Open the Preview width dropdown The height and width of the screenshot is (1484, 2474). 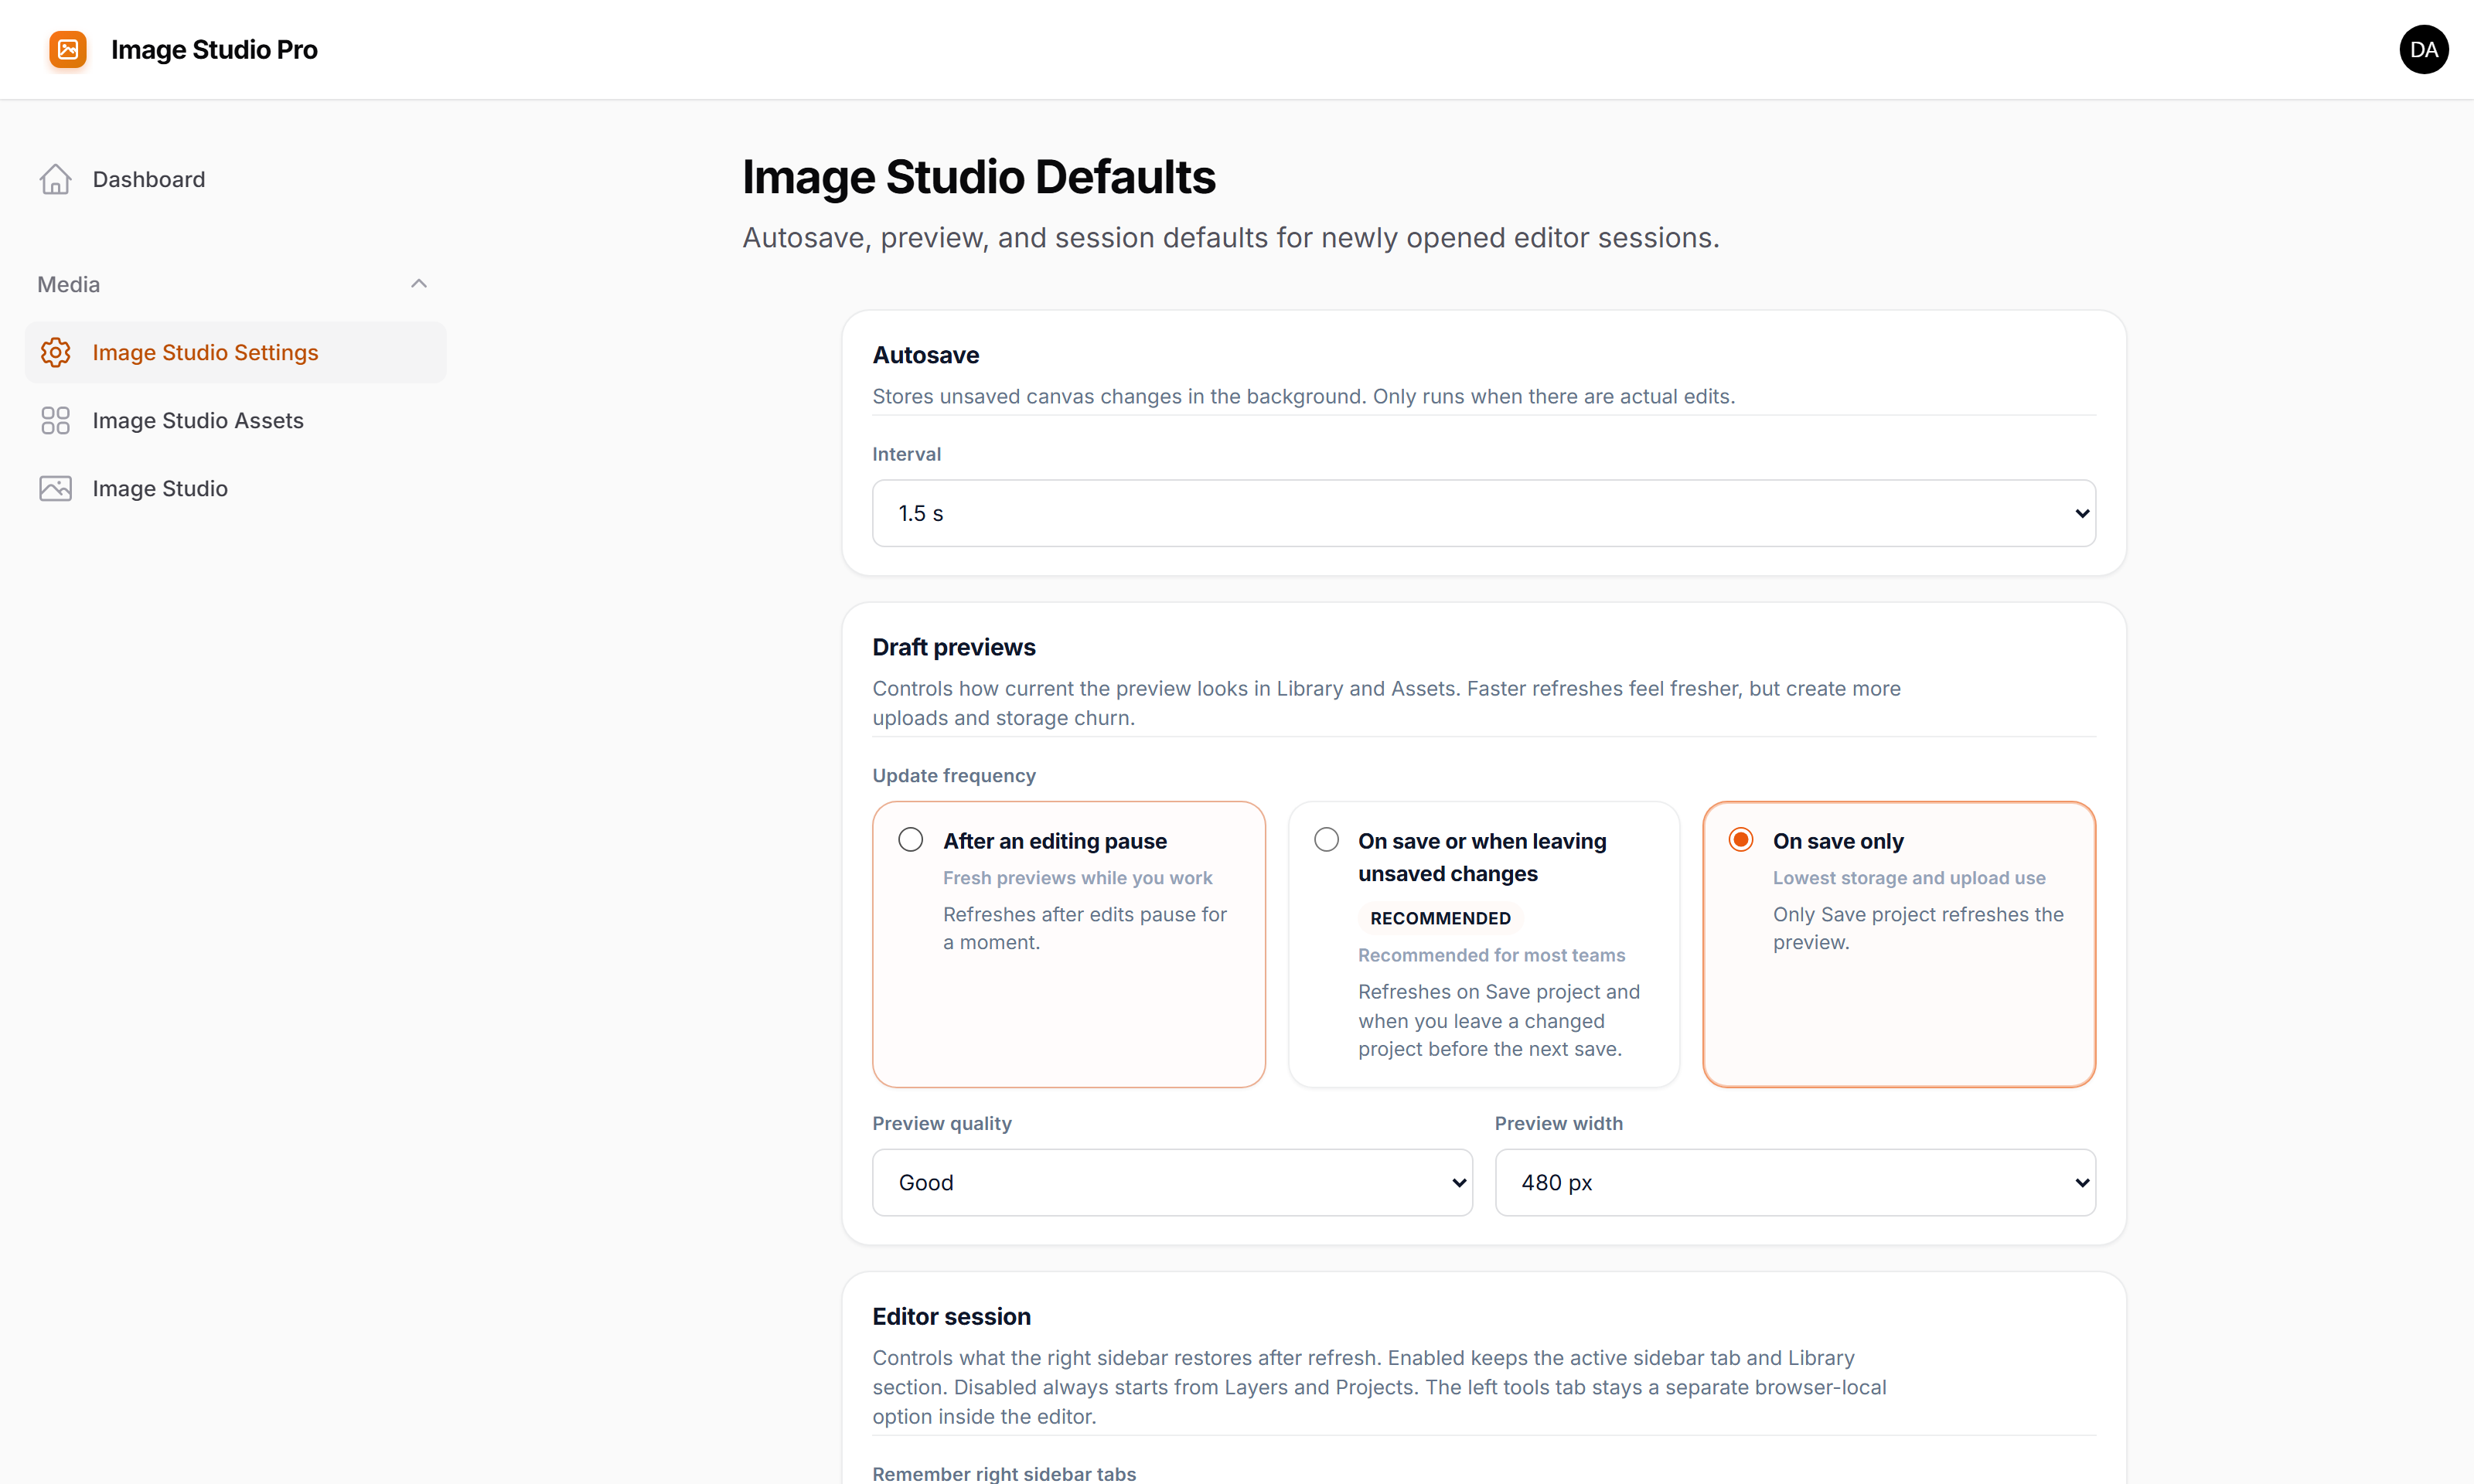(1794, 1182)
